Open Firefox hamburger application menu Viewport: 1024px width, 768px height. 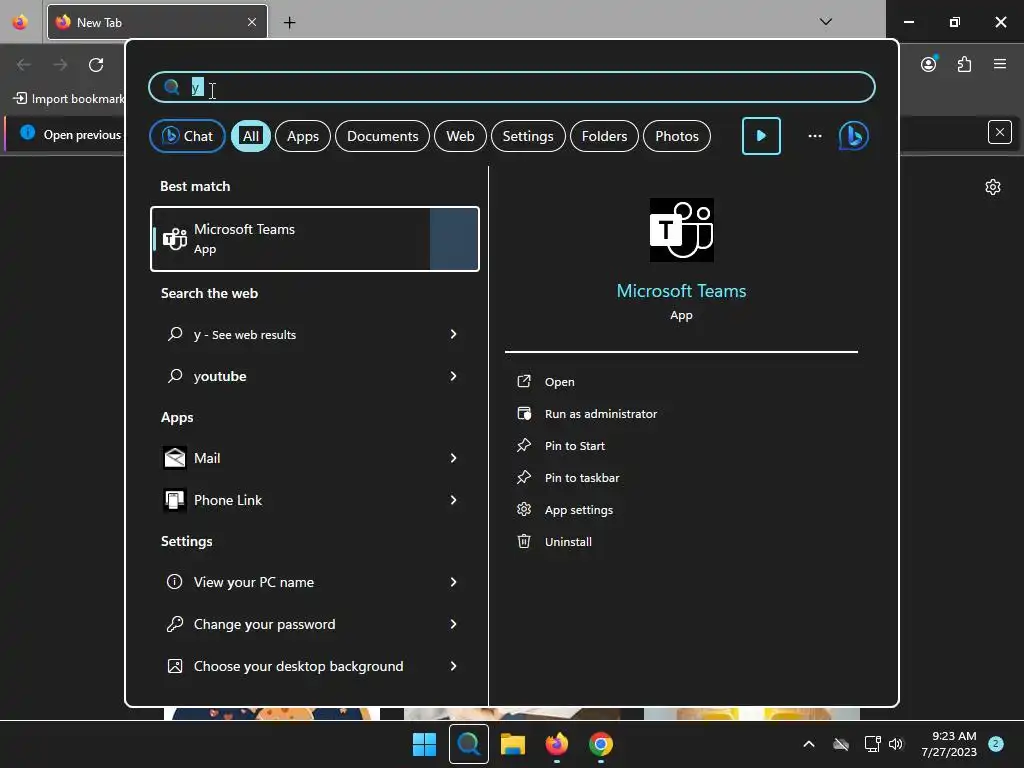coord(999,64)
